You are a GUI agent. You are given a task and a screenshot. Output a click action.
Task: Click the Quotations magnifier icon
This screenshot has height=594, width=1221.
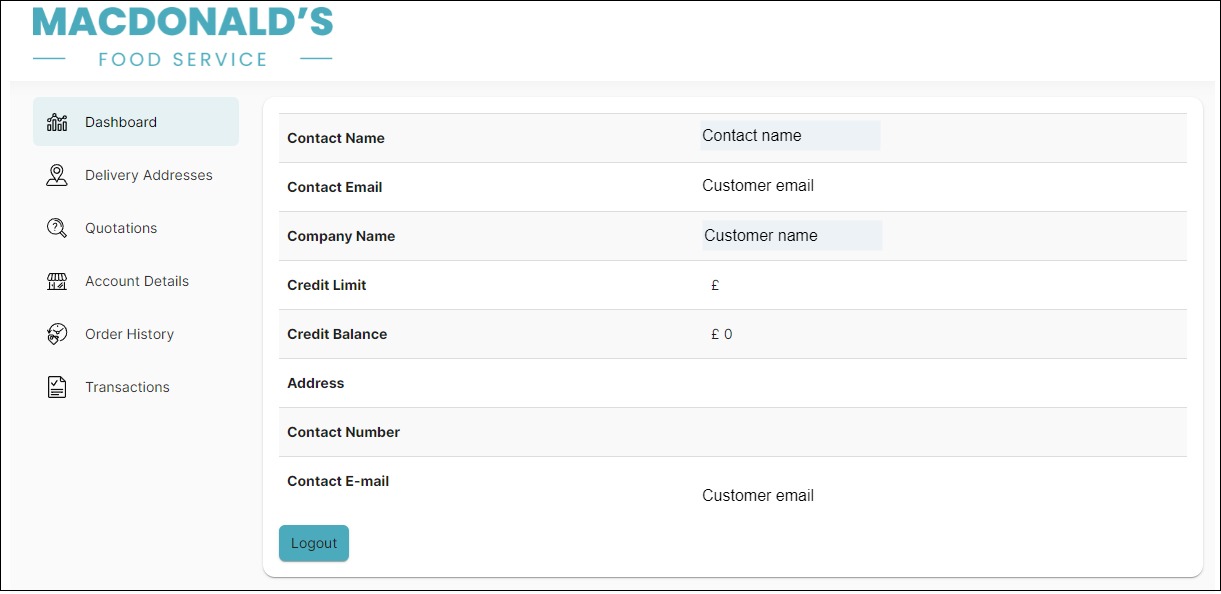pos(57,228)
